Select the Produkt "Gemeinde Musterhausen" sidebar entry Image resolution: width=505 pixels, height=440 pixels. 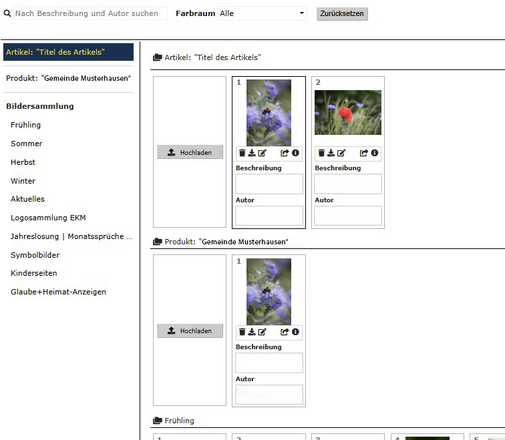[68, 78]
